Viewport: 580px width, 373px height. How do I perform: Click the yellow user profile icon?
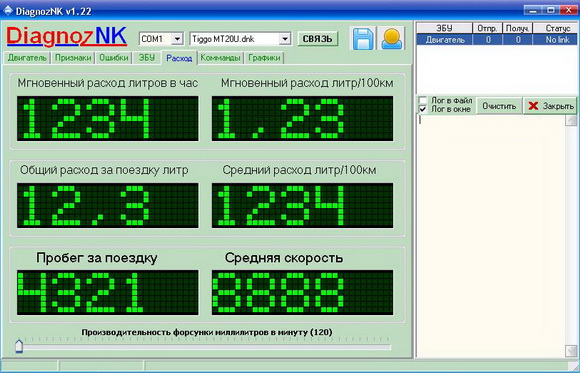[x=392, y=38]
